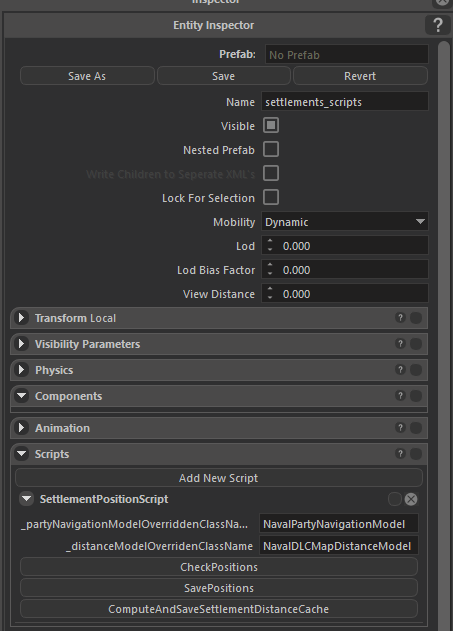This screenshot has width=453, height=631.
Task: Toggle round indicator on Physics header
Action: click(x=416, y=370)
